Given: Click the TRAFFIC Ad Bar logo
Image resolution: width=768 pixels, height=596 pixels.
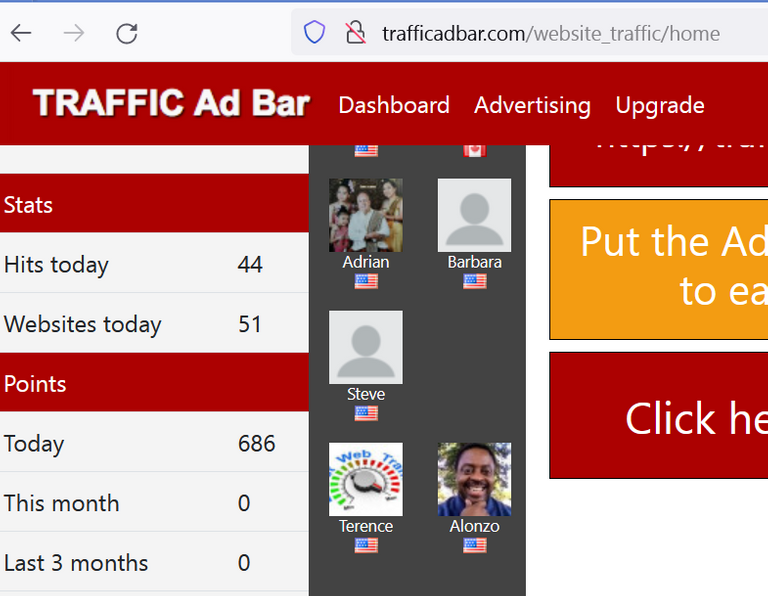Looking at the screenshot, I should click(171, 103).
